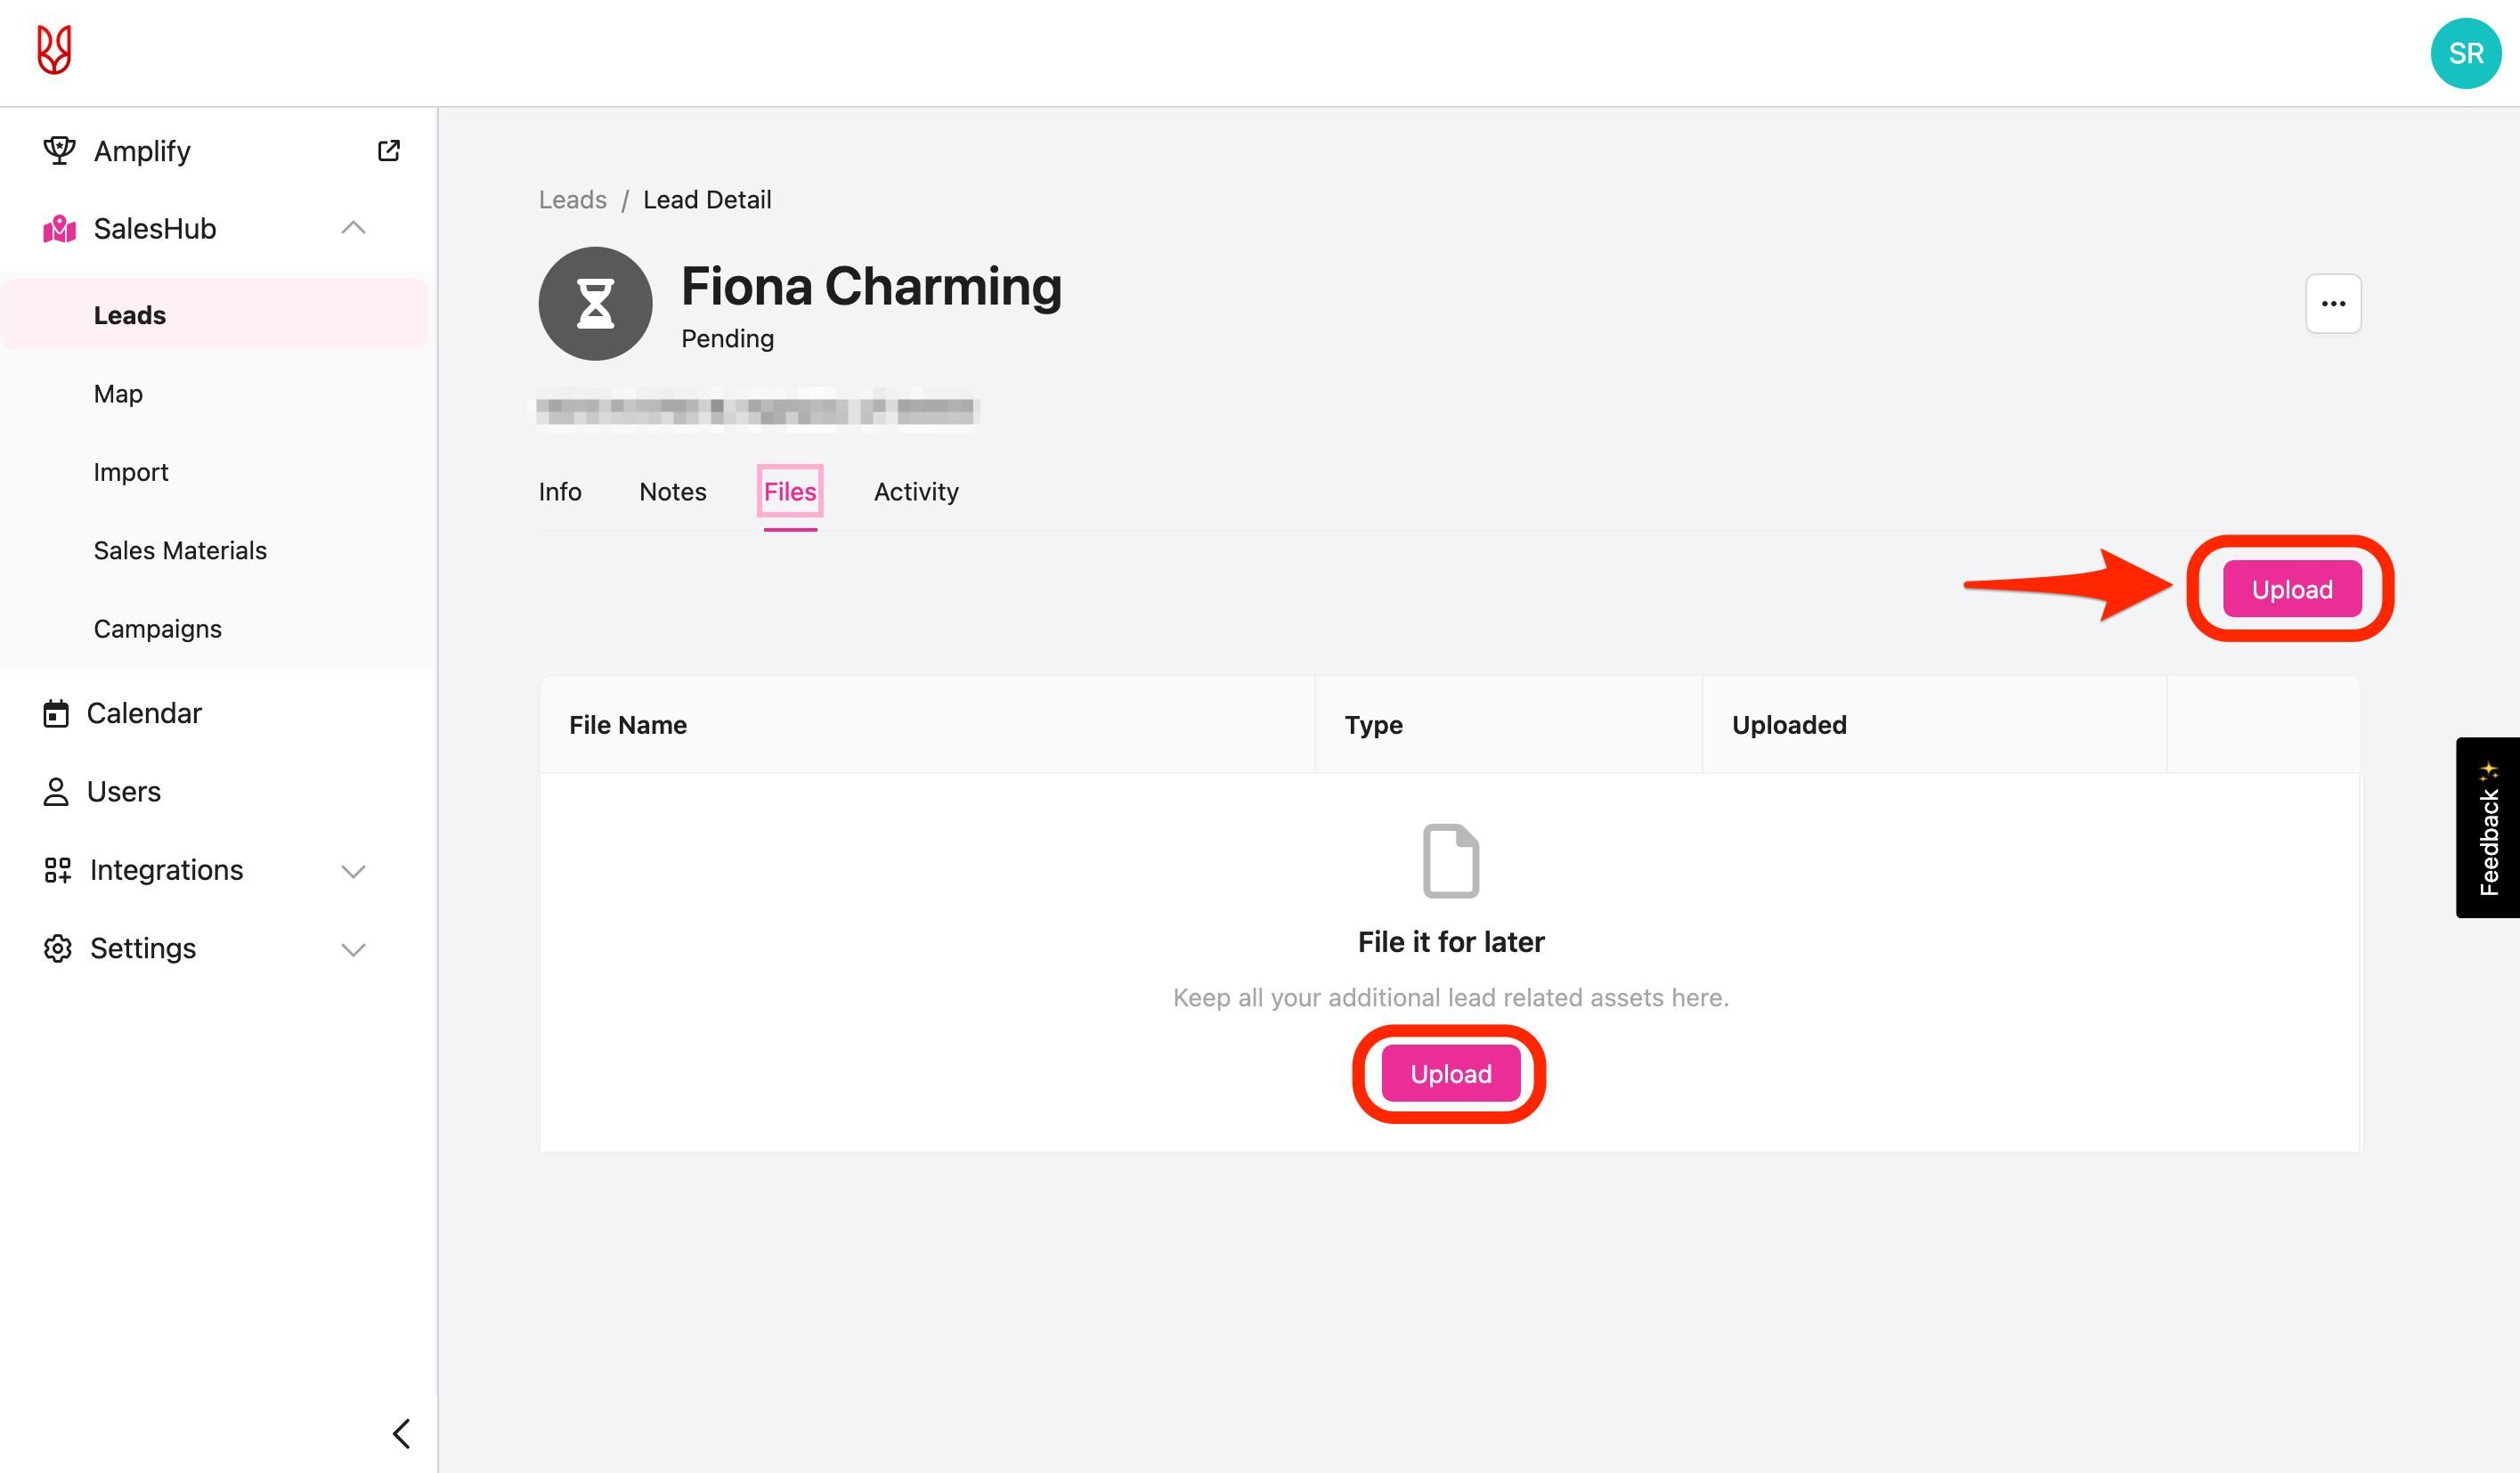Click the SalesHub map icon
The width and height of the screenshot is (2520, 1473).
[x=59, y=229]
